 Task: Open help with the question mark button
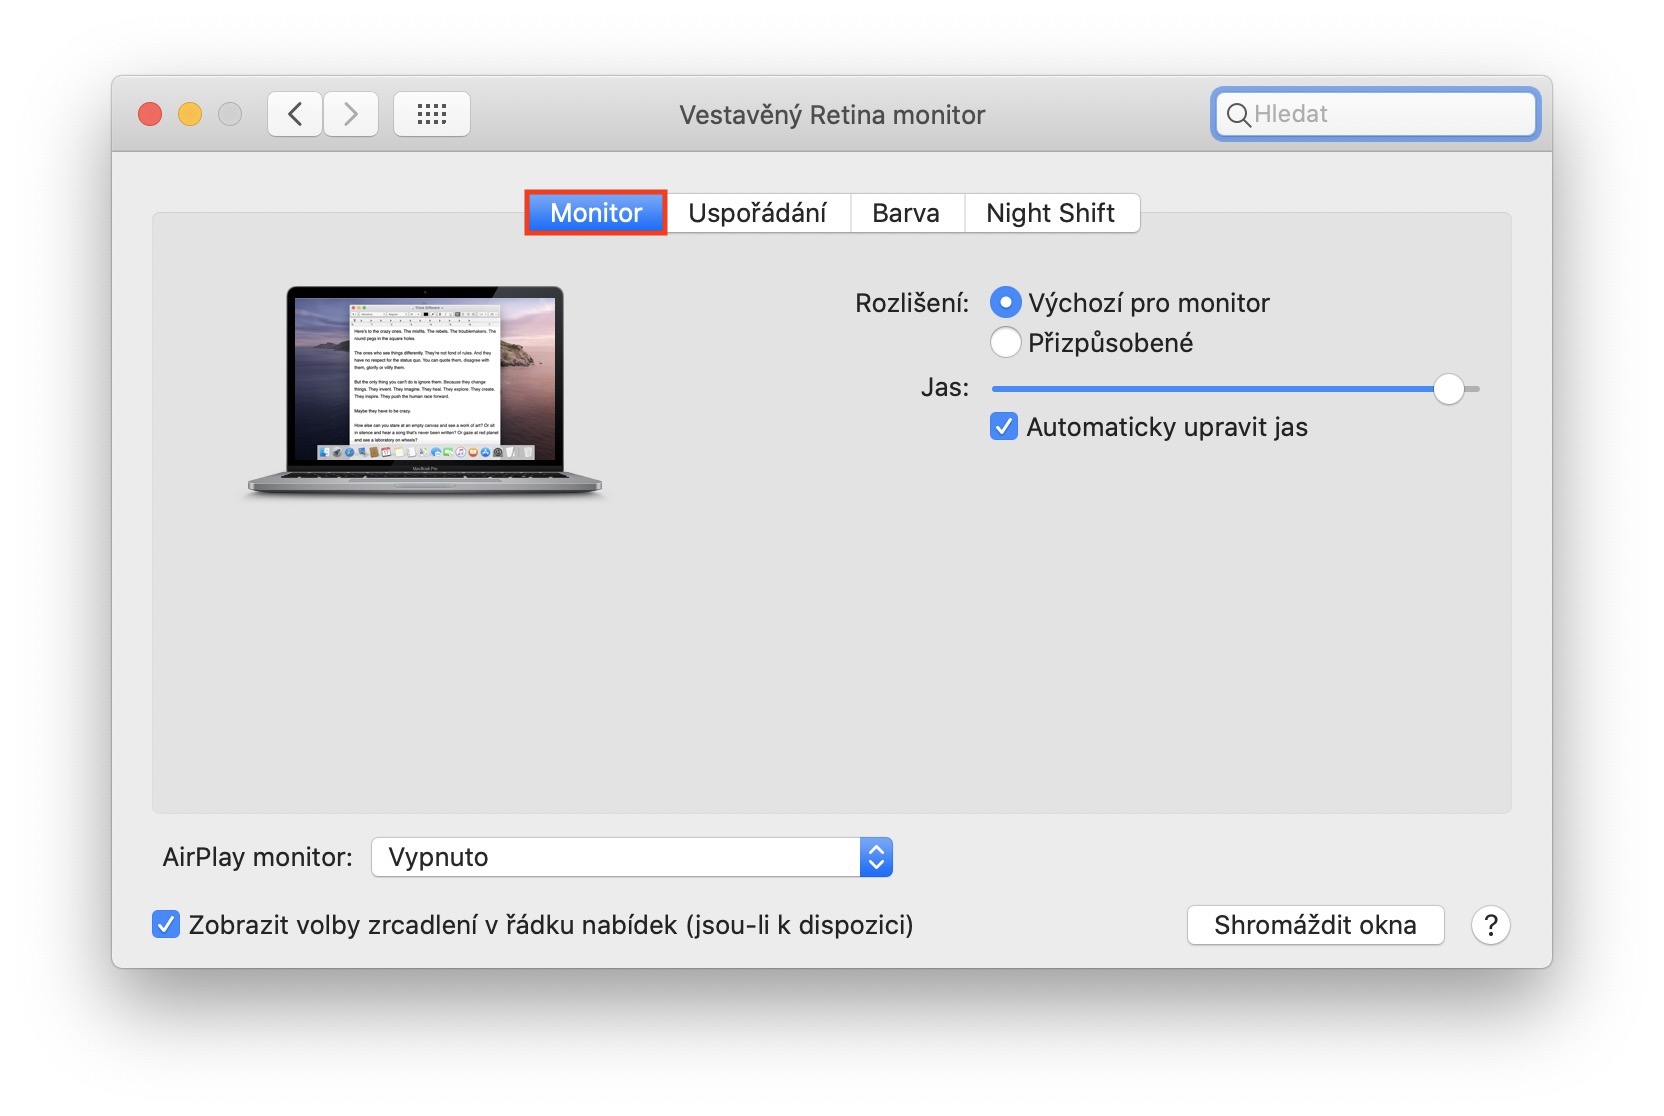pos(1490,925)
